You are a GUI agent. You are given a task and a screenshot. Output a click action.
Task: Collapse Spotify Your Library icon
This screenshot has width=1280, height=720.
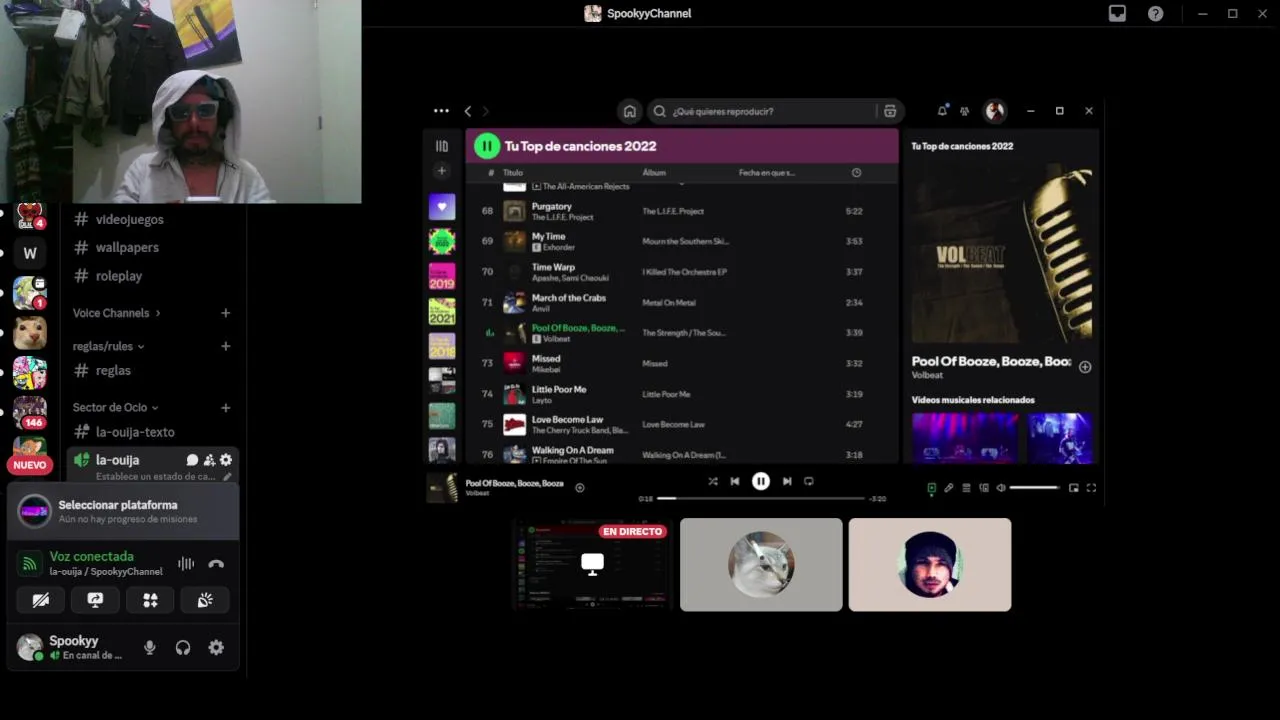442,146
